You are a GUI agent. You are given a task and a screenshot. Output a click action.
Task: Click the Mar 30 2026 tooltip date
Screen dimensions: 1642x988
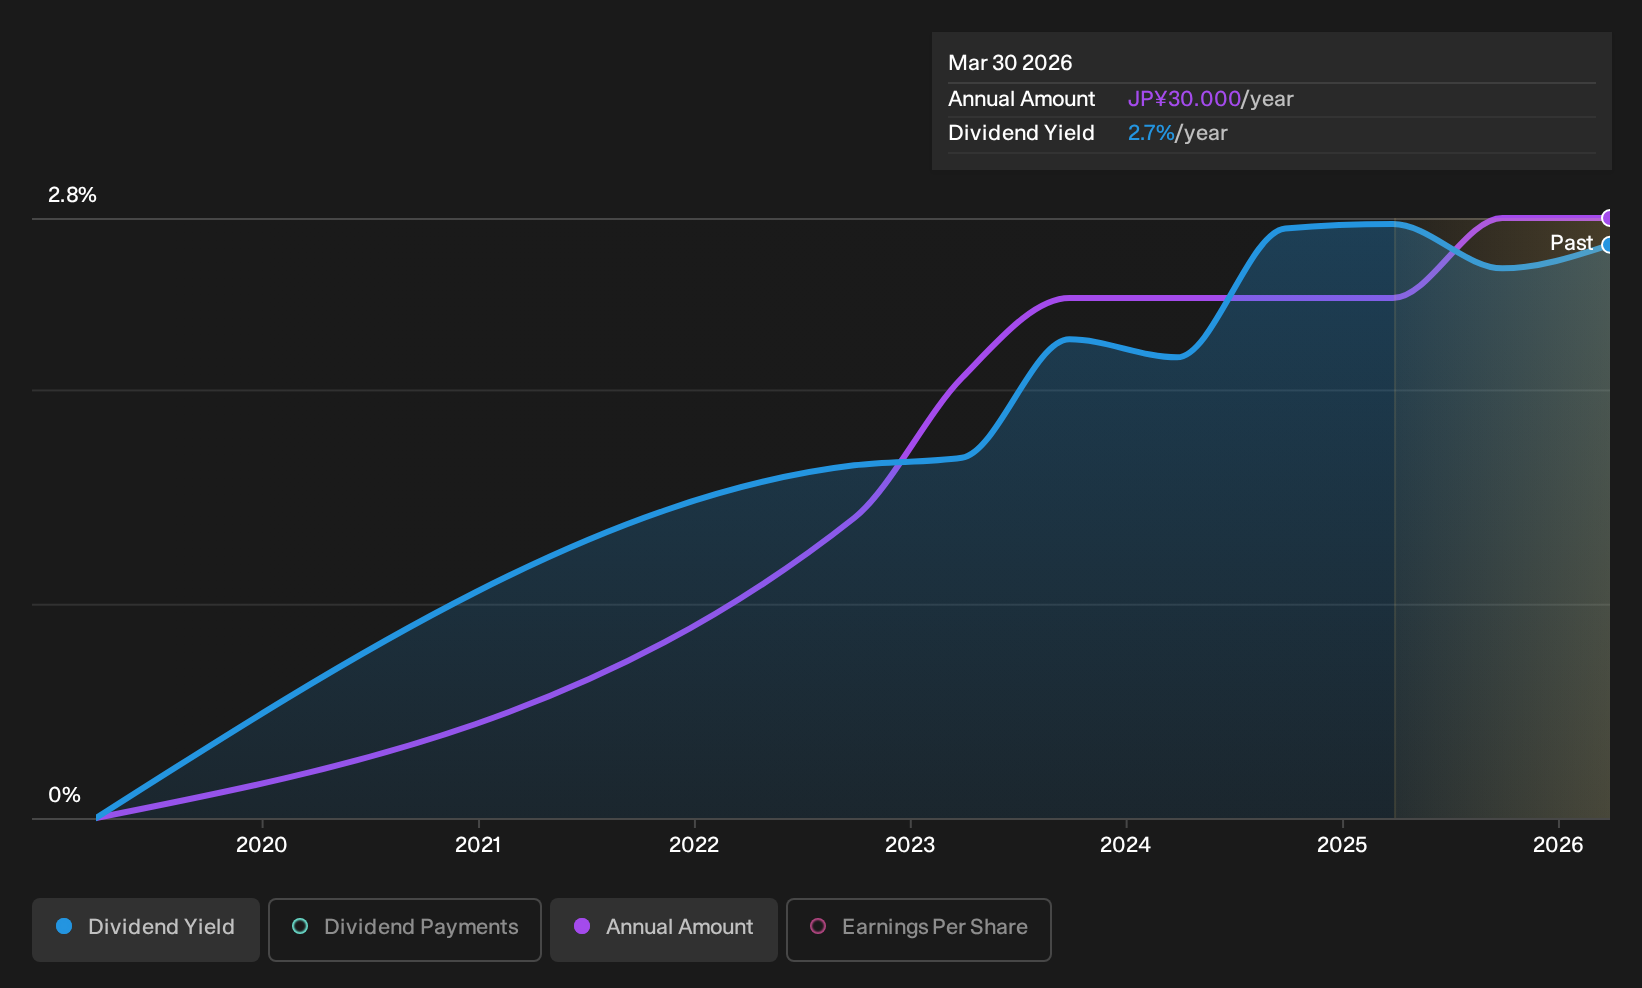click(1010, 63)
